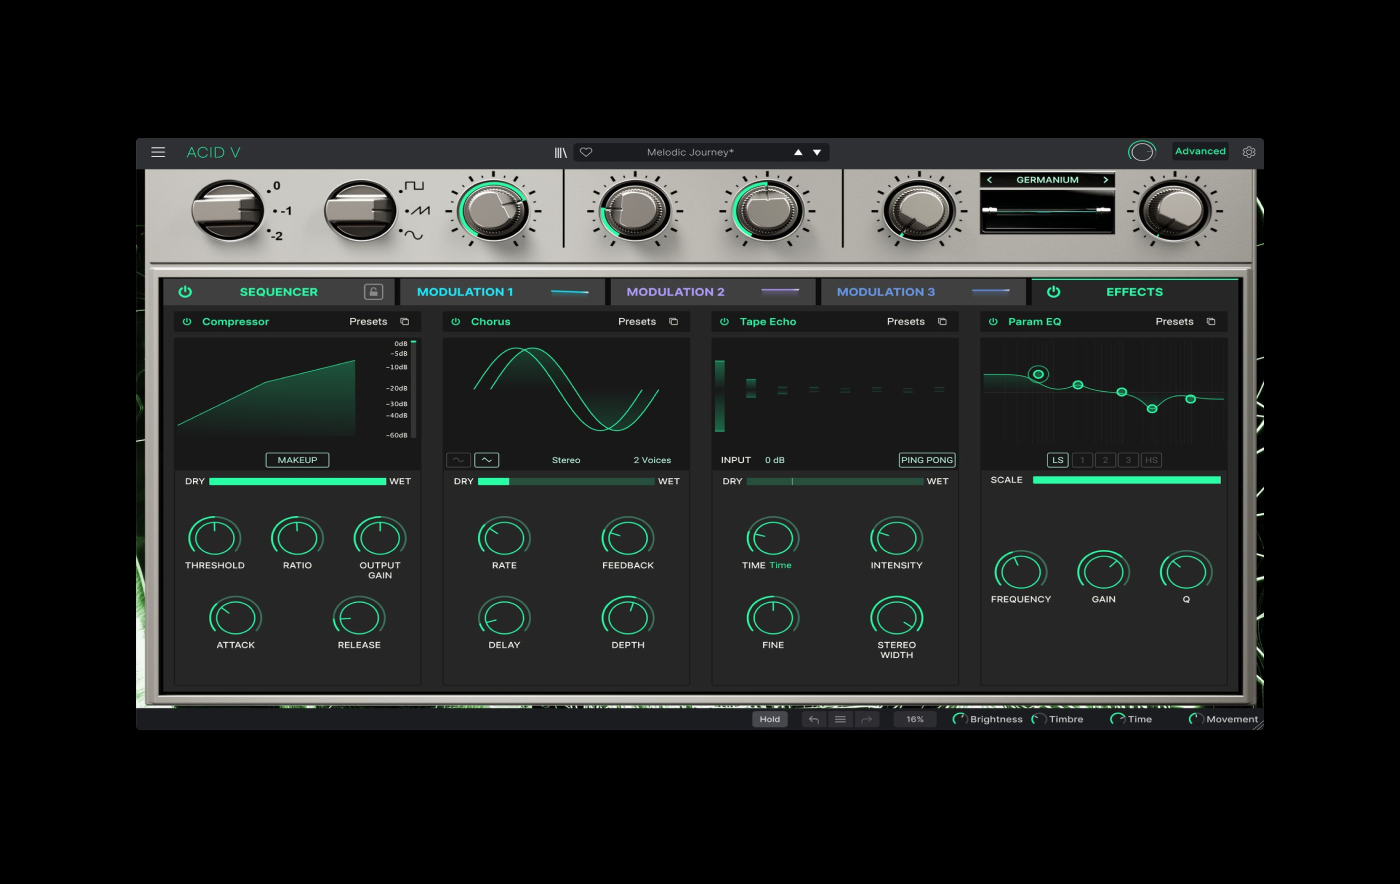Disable the Tape Echo power toggle
This screenshot has height=884, width=1400.
[x=725, y=322]
